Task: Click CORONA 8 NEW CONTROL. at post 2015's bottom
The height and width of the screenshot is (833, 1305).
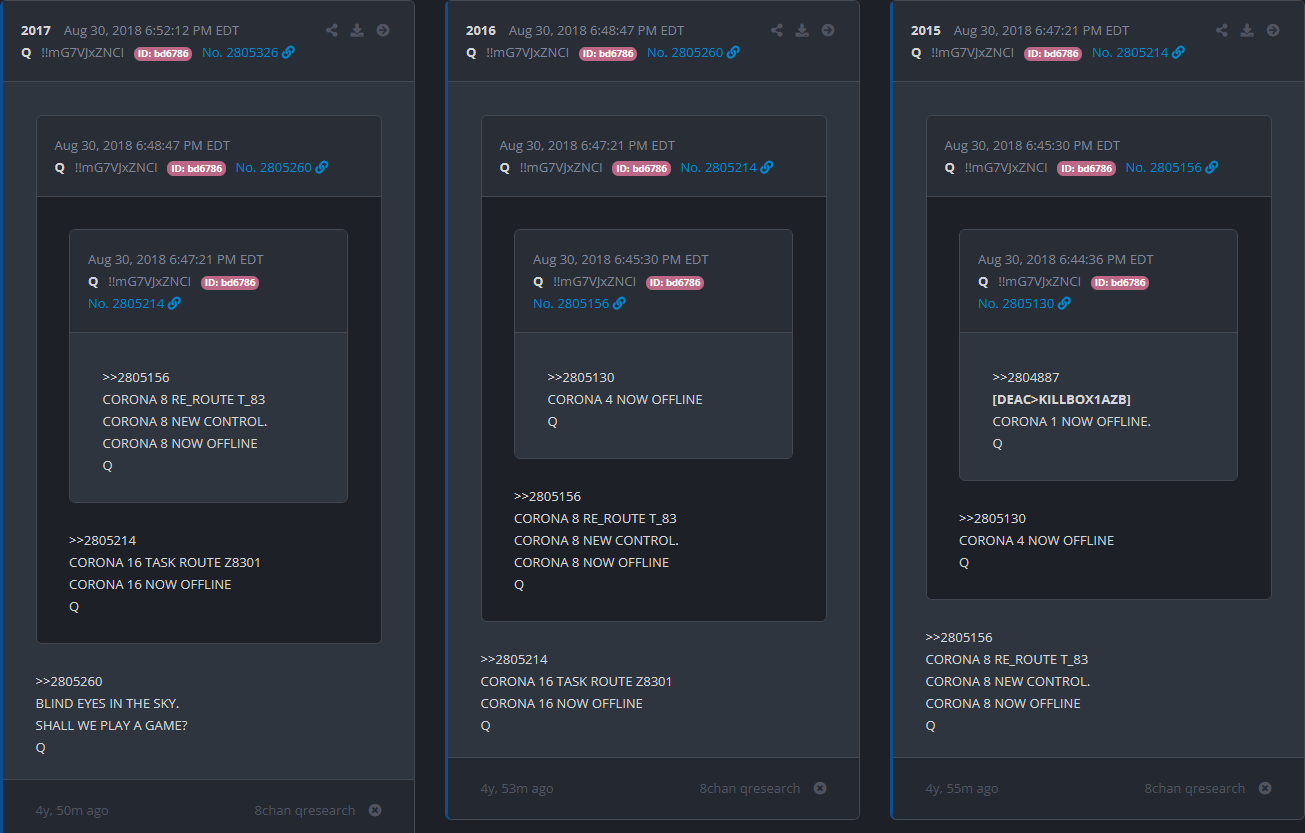Action: [x=1008, y=681]
